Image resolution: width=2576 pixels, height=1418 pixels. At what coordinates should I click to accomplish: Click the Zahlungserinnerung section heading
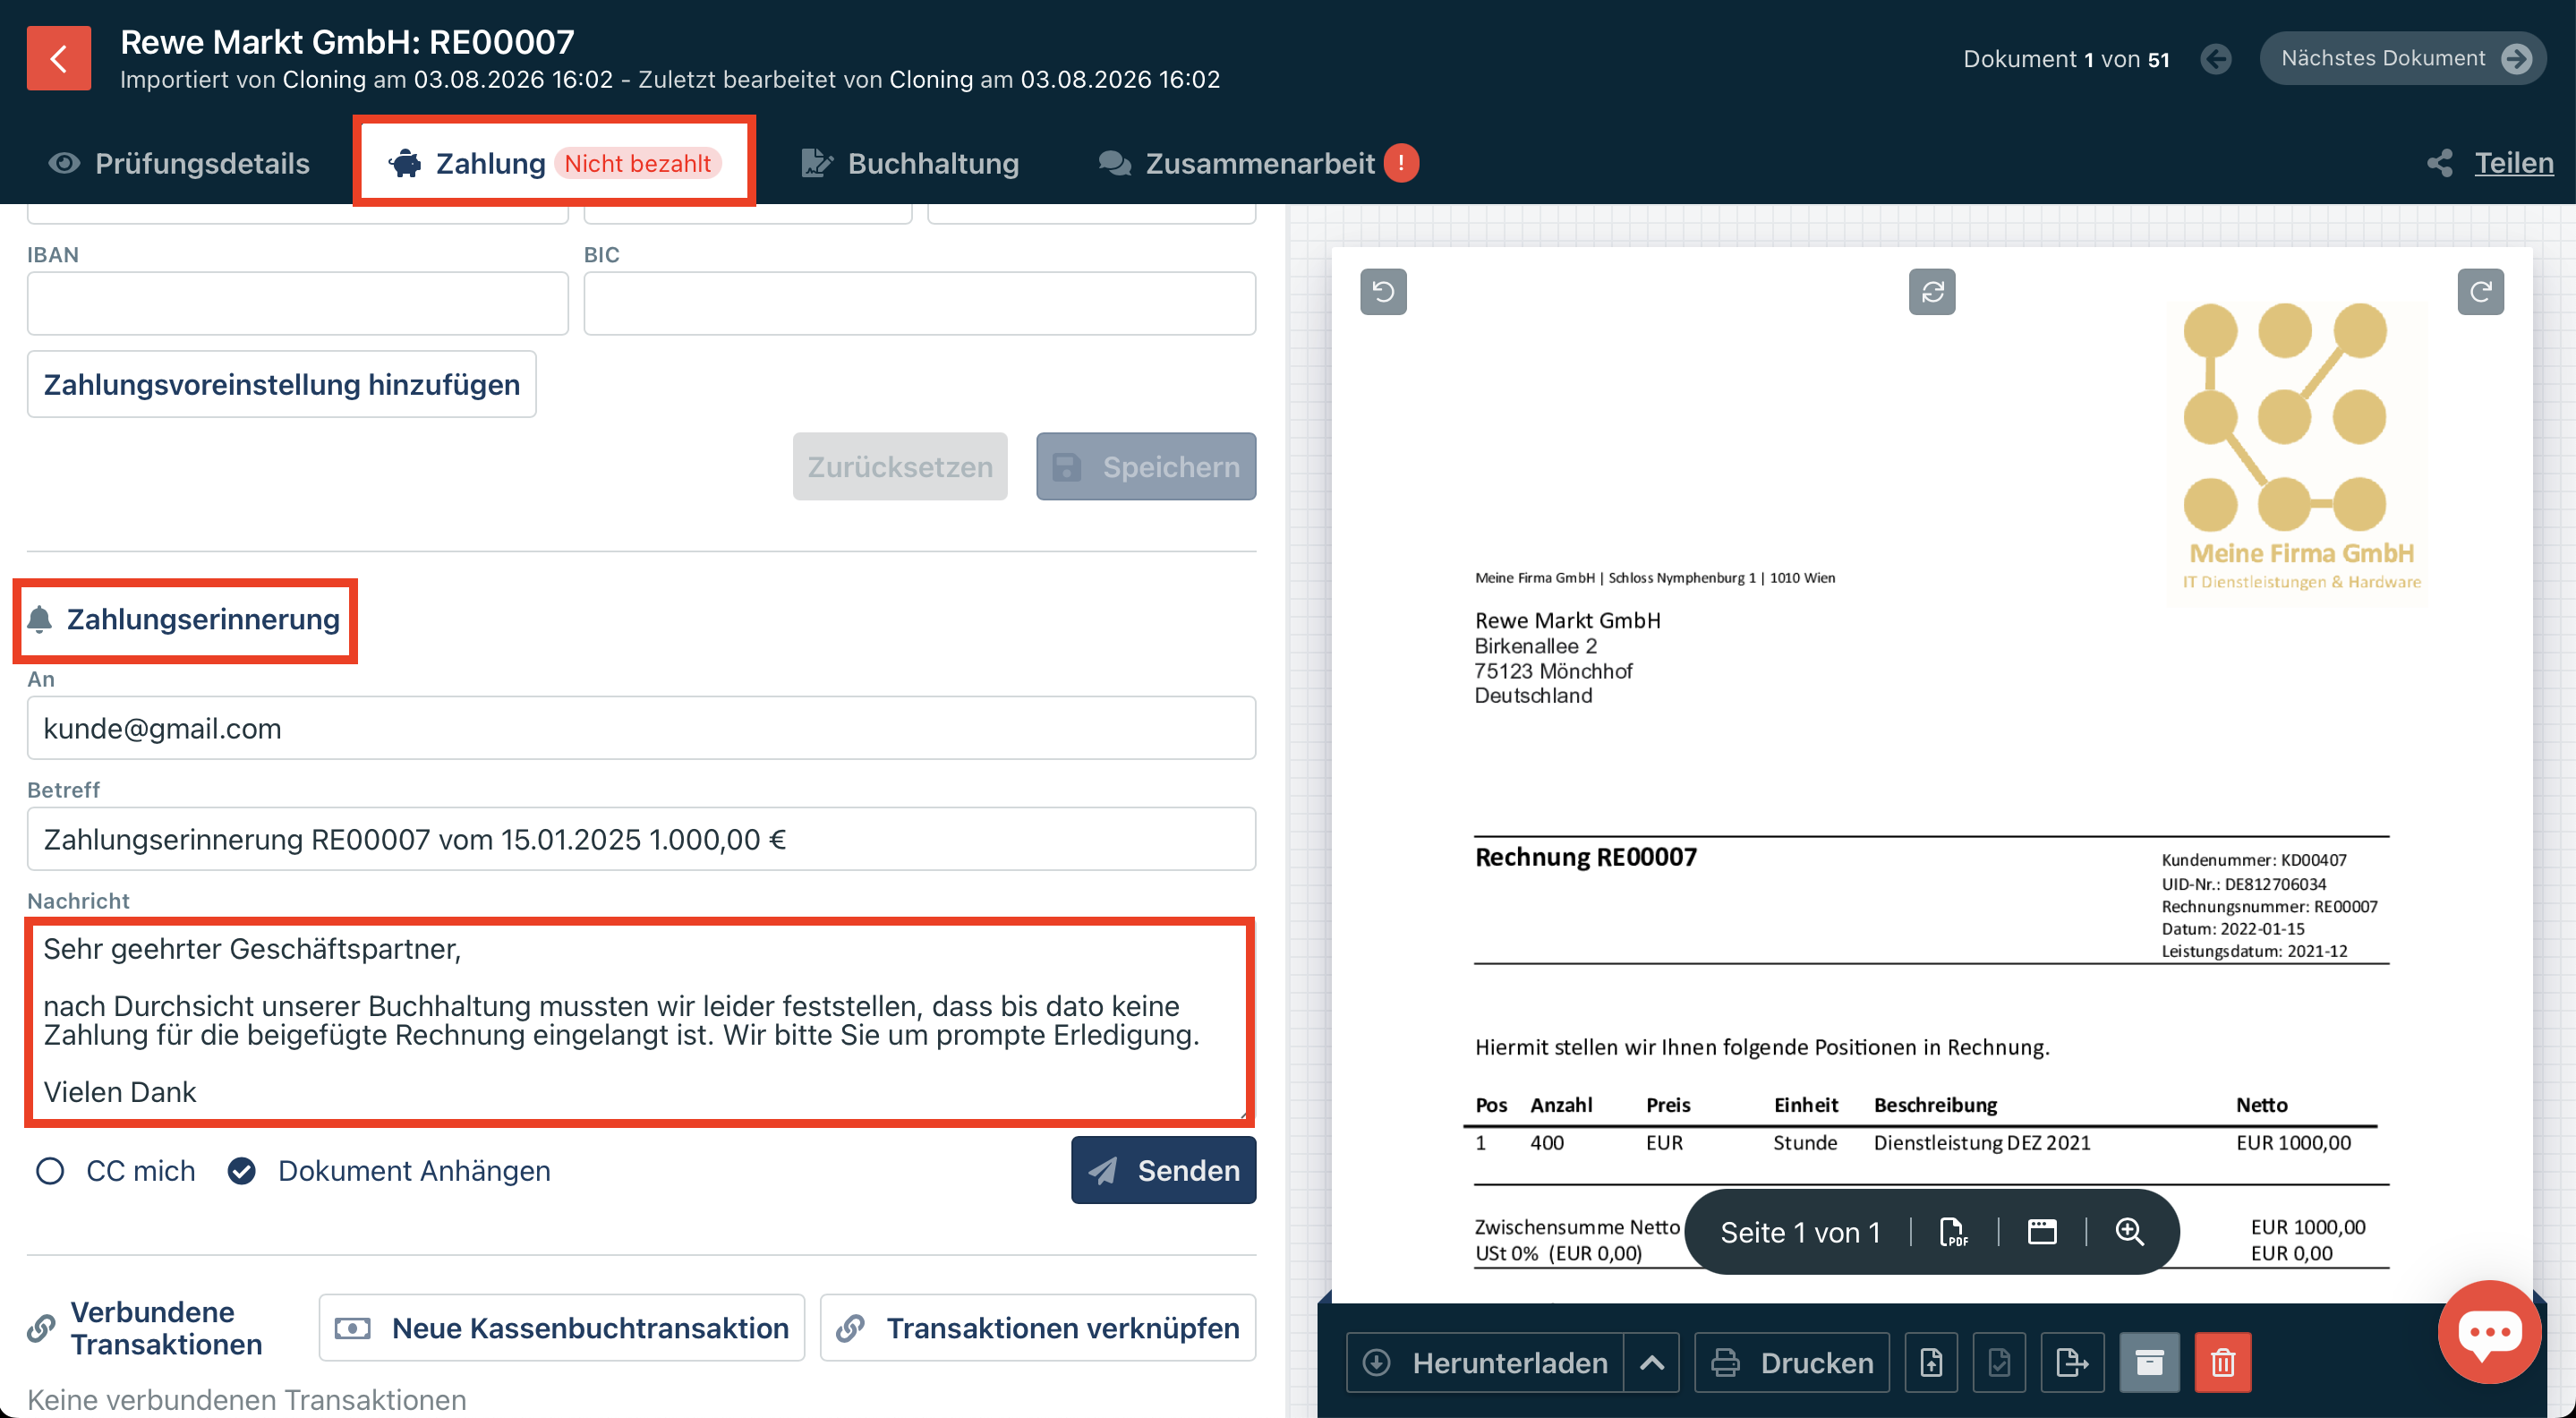(203, 620)
